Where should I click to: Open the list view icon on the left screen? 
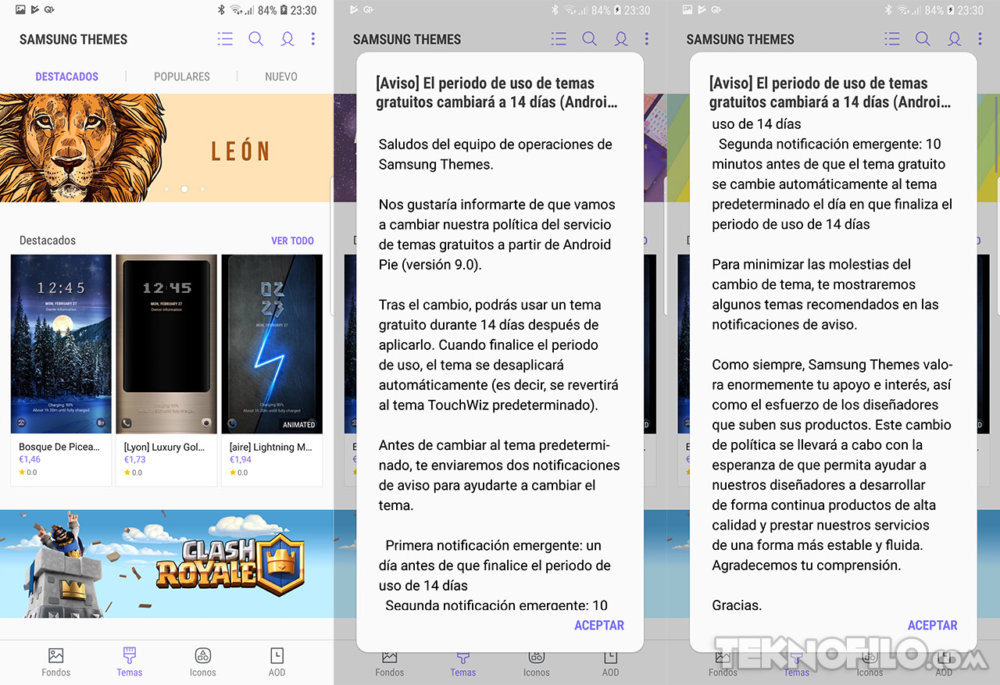pos(225,39)
